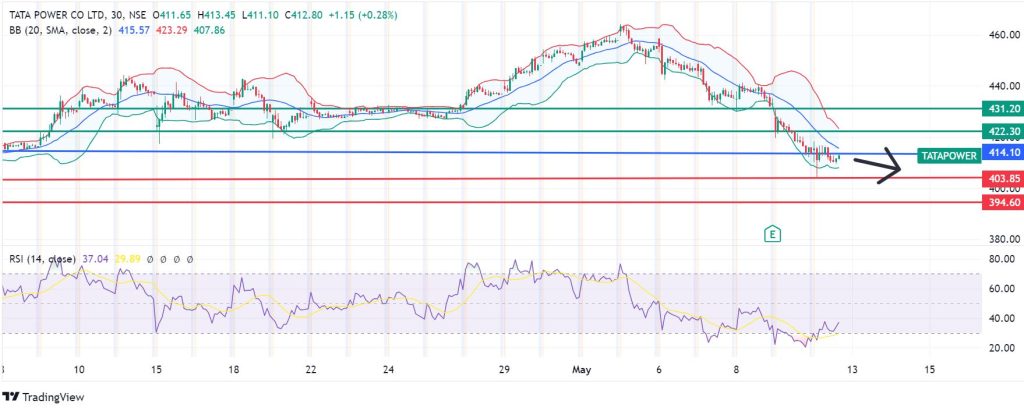Click the RSI value 37.04 readout
Screen dimensions: 1024x411
95,259
